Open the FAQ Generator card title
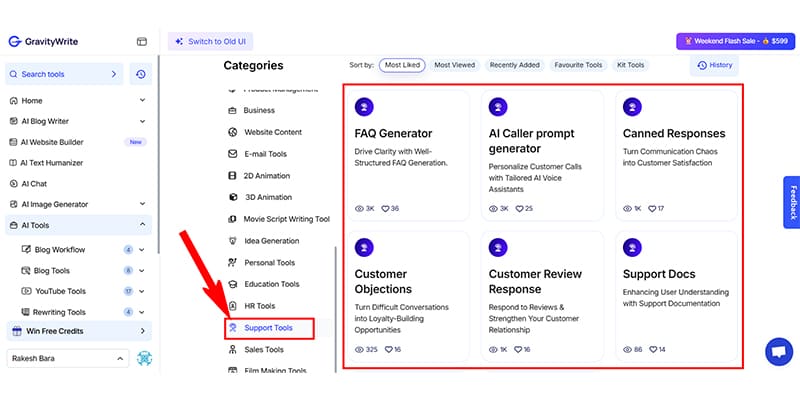 393,134
